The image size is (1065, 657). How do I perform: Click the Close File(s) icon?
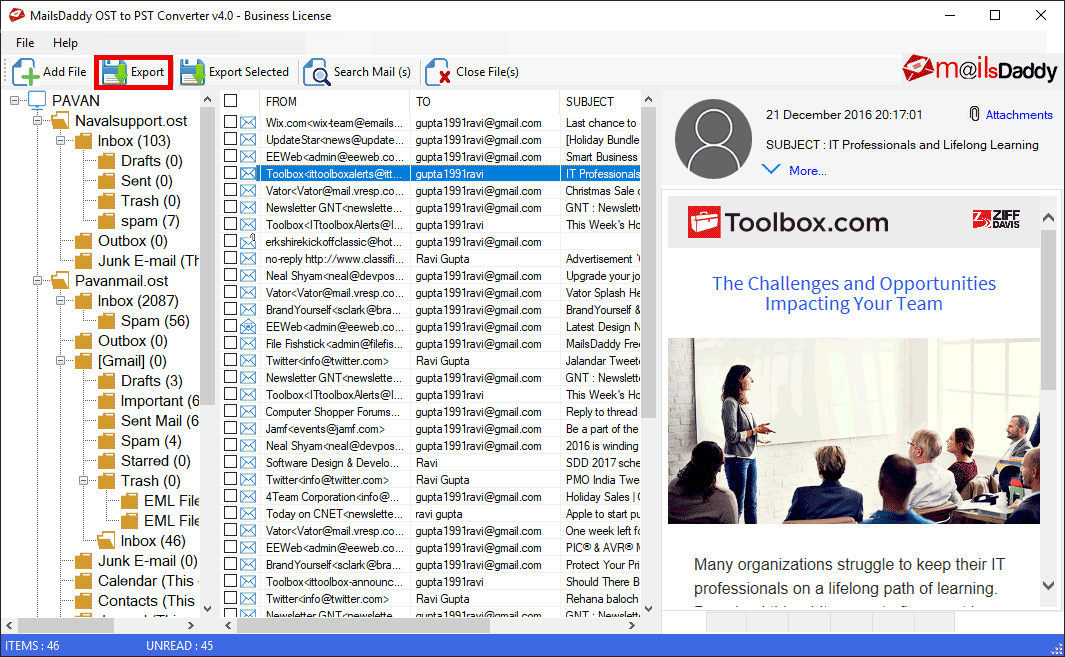coord(438,72)
